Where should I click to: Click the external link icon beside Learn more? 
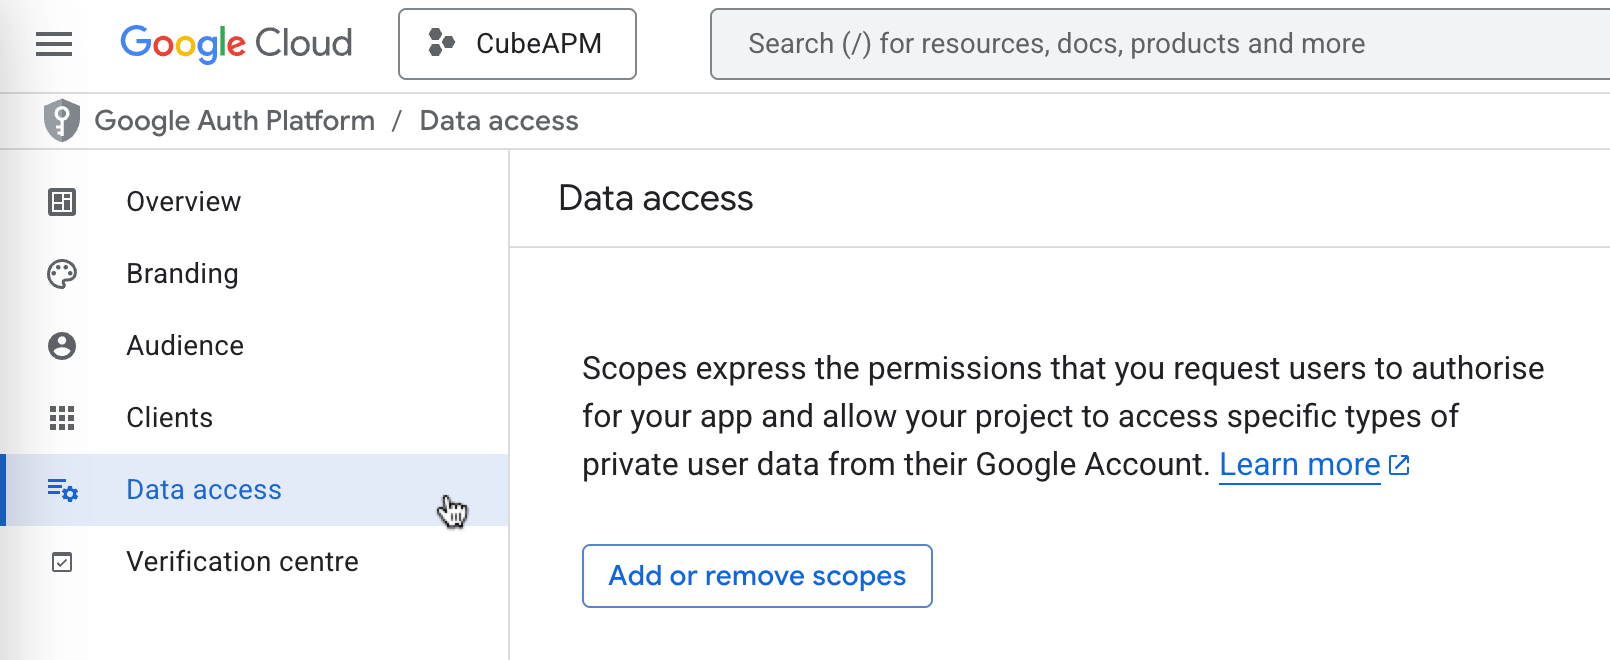1399,465
